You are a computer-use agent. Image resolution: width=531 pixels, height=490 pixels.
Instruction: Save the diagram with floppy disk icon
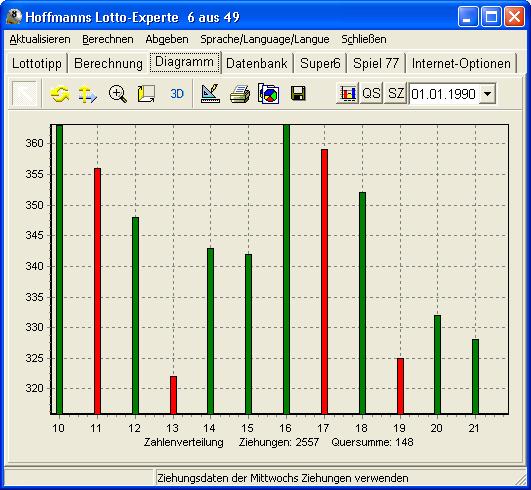click(298, 94)
